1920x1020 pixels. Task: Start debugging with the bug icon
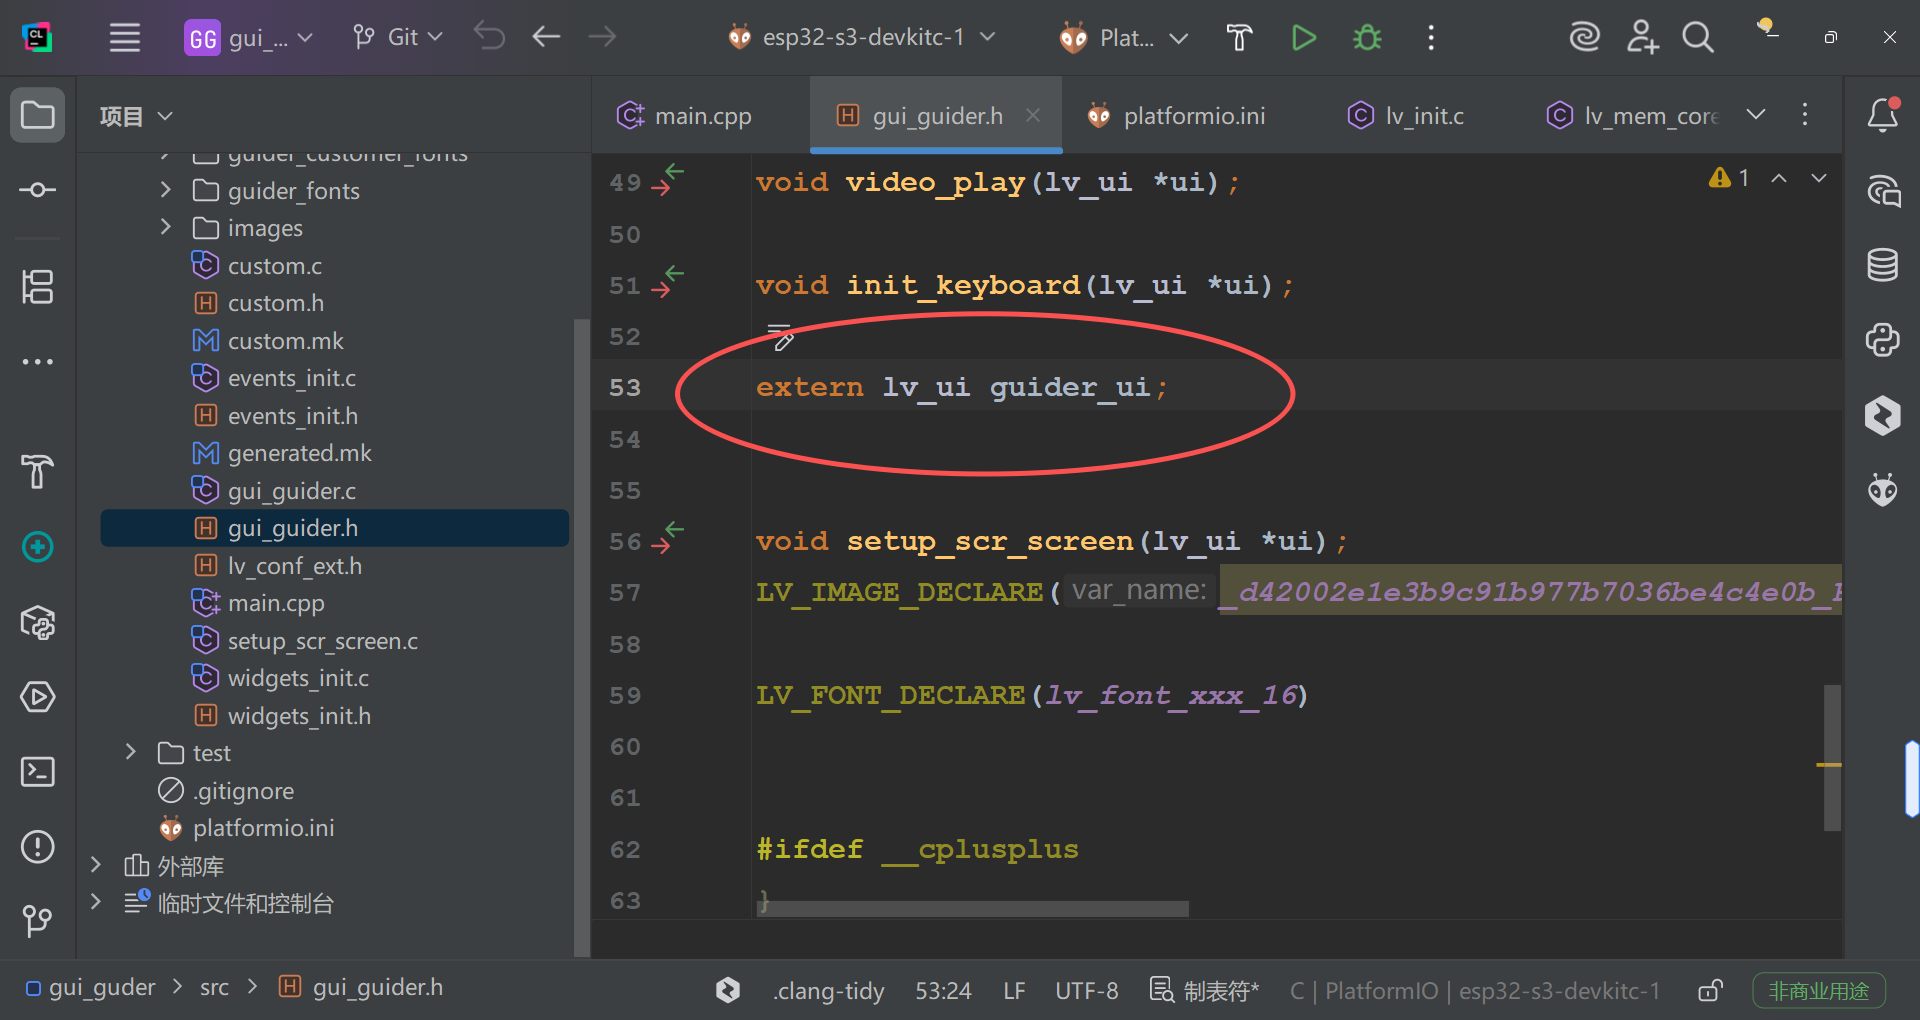click(1367, 38)
